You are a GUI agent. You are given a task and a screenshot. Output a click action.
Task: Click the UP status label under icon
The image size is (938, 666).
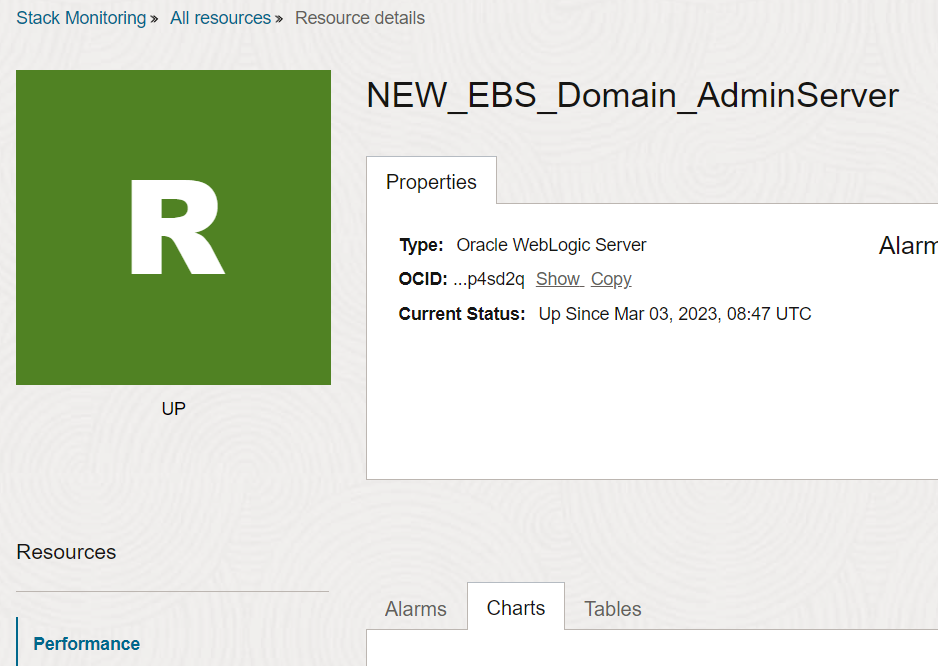tap(173, 409)
